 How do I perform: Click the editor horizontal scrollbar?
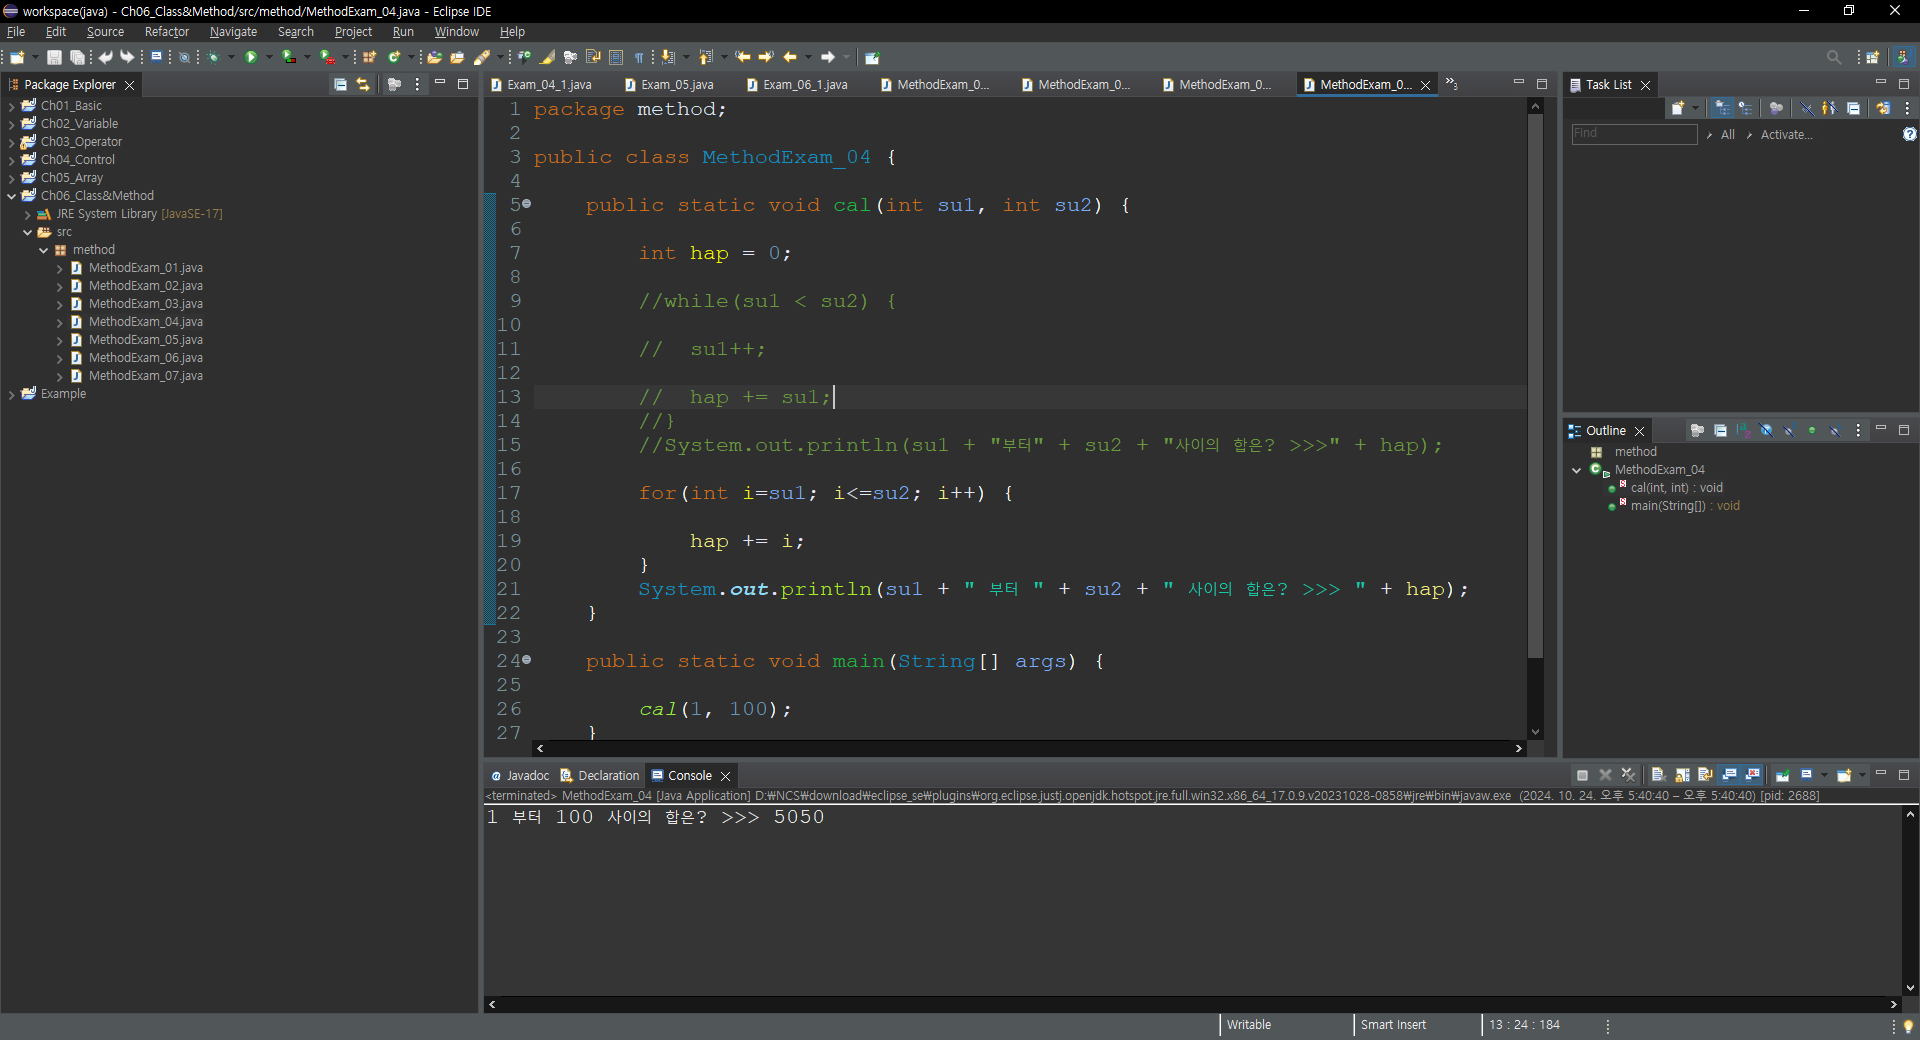click(x=1027, y=748)
